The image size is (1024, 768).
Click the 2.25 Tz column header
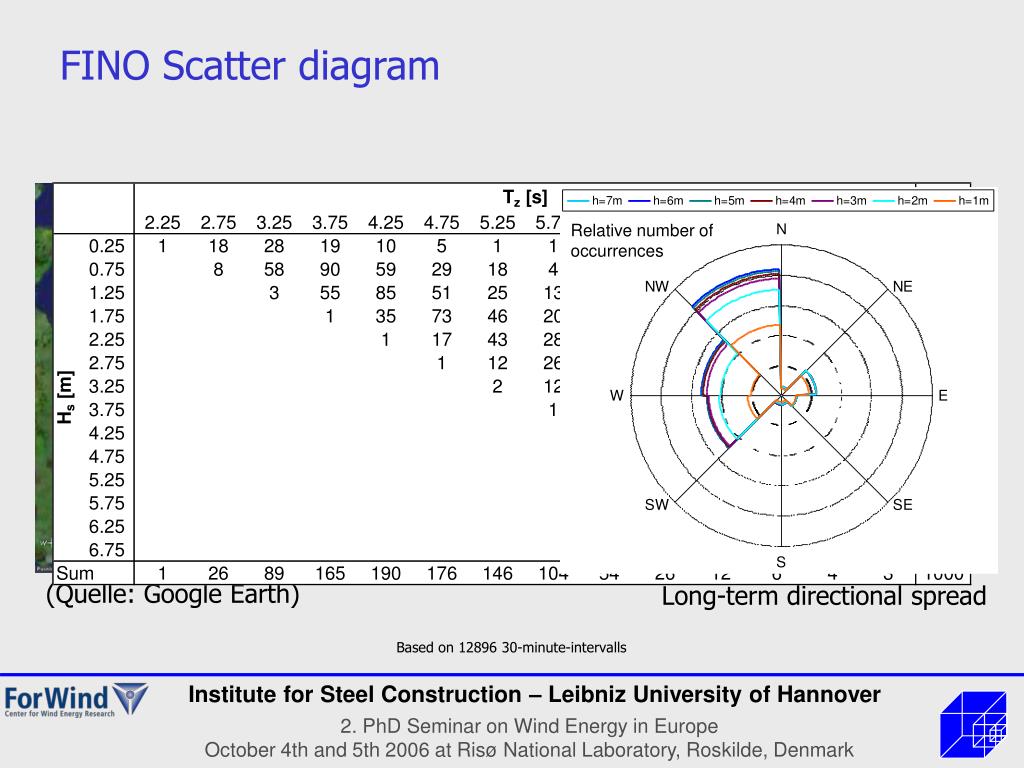click(x=162, y=223)
